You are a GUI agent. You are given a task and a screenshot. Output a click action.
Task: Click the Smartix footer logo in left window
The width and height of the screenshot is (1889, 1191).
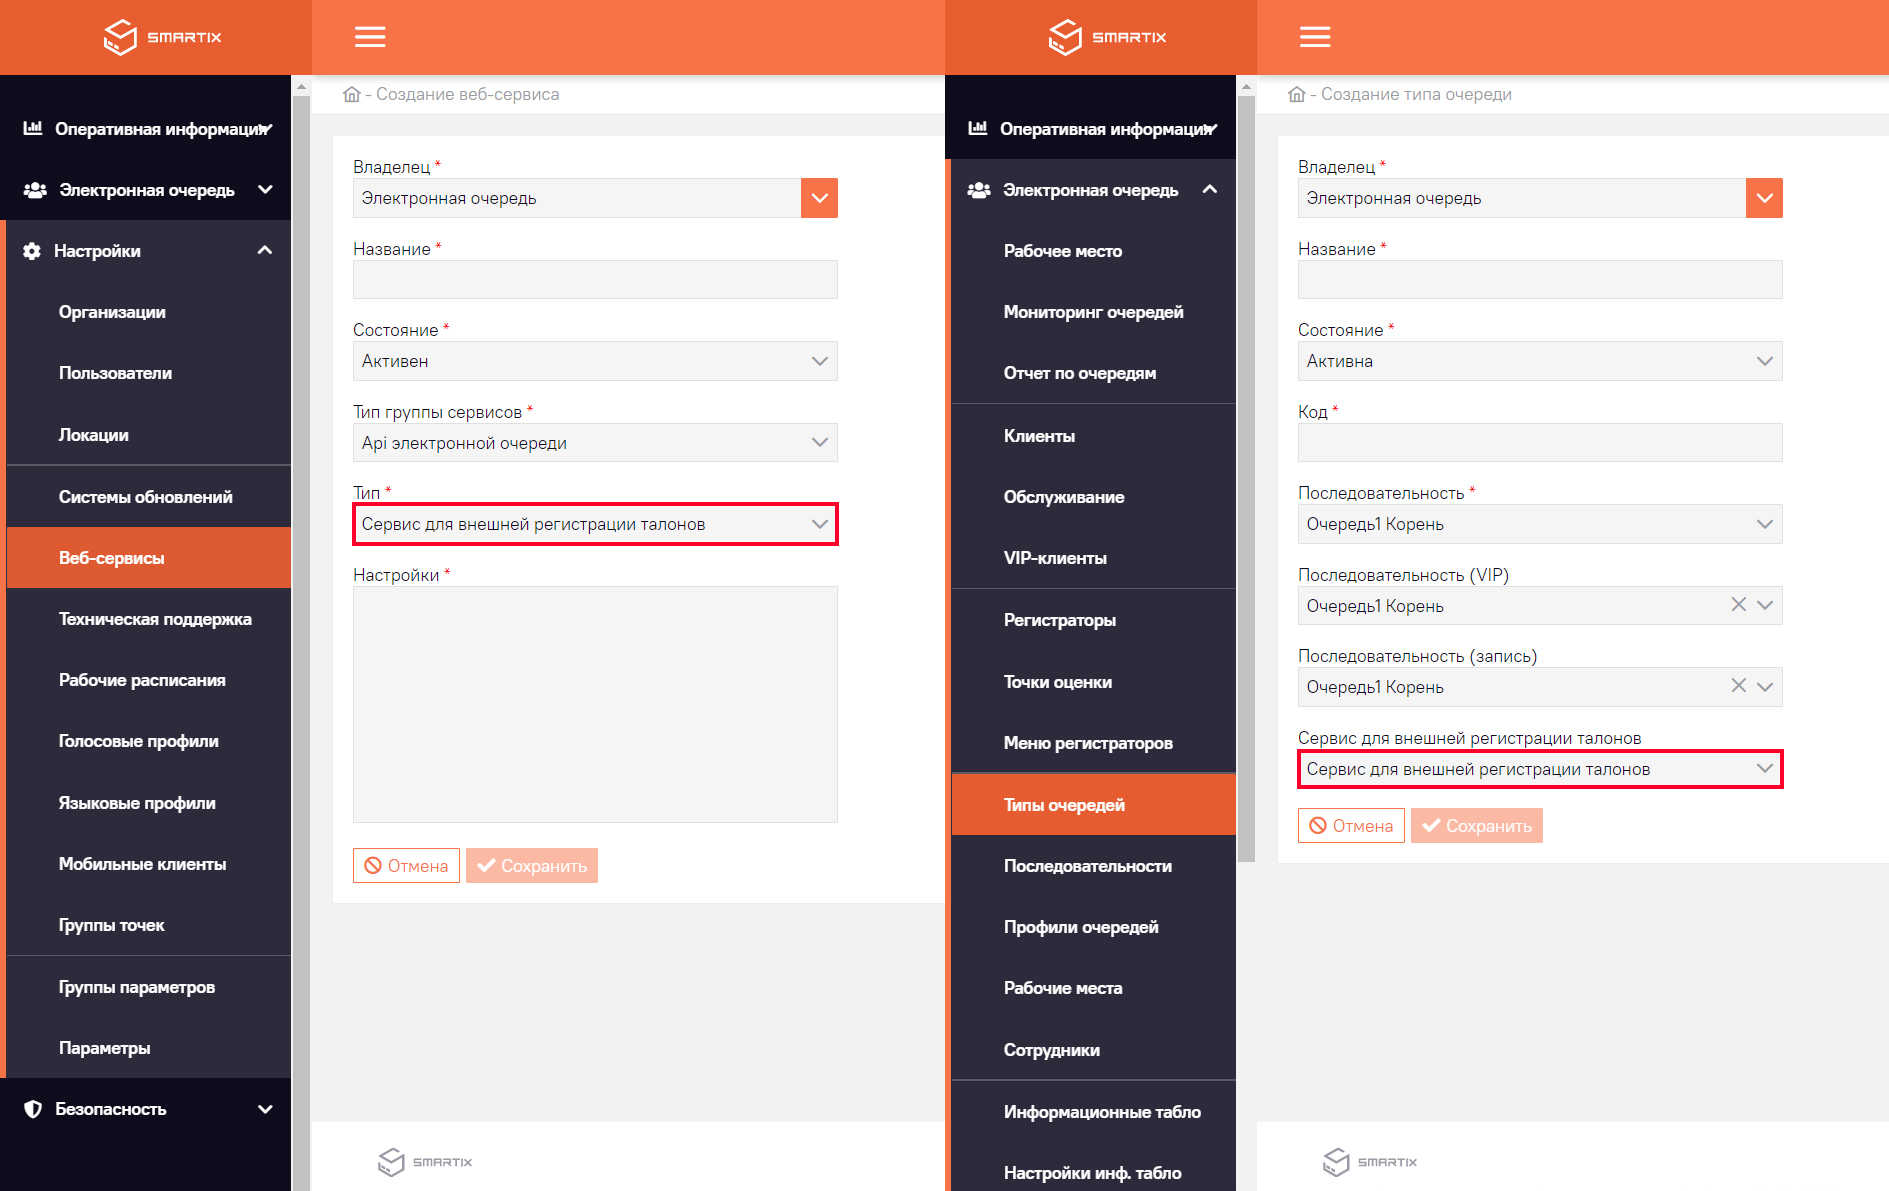[x=425, y=1161]
